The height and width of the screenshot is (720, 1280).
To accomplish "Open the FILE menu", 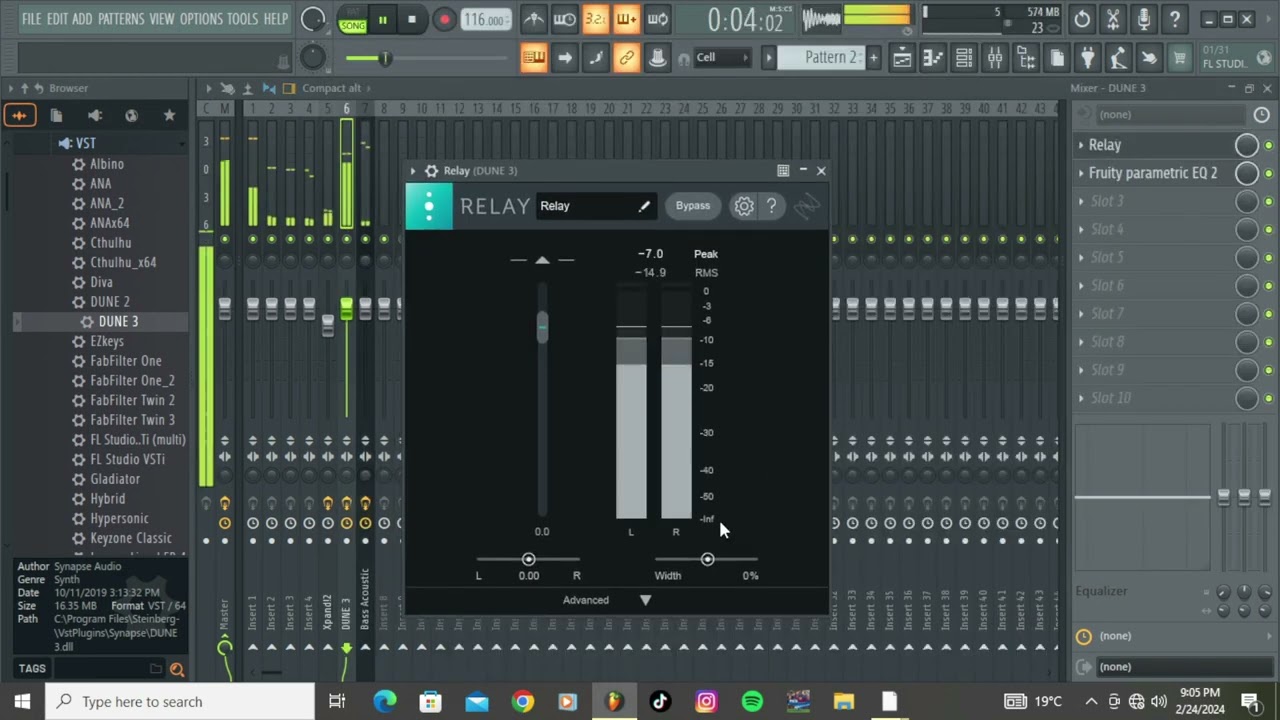I will tap(31, 19).
